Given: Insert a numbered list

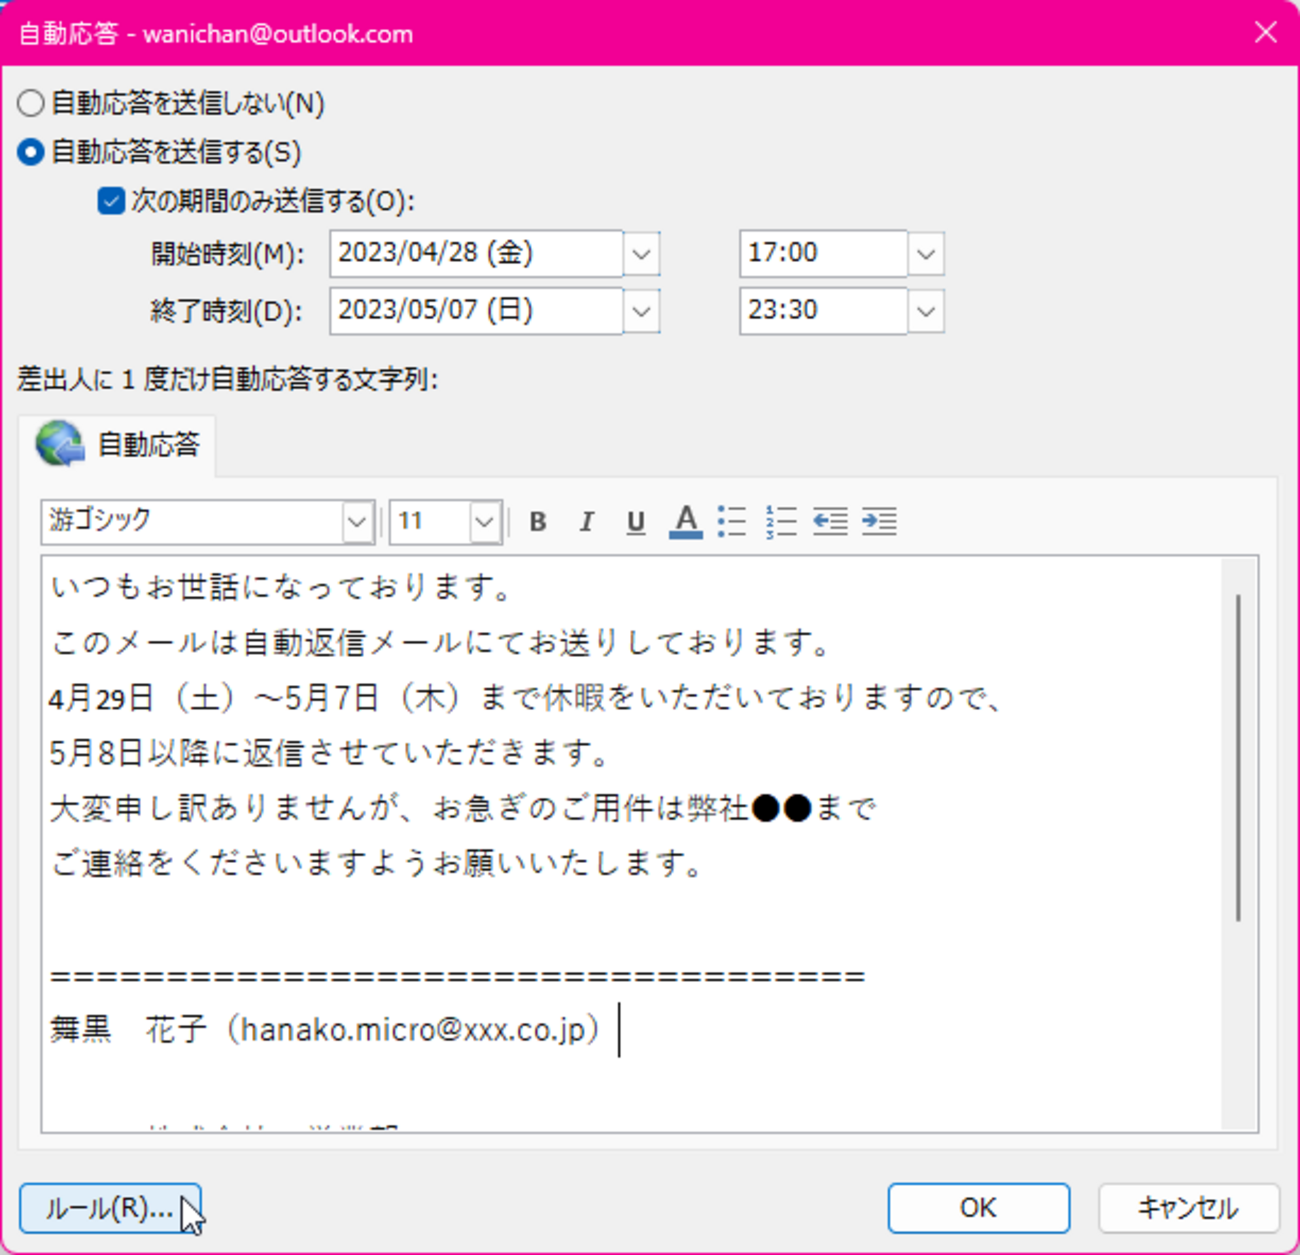Looking at the screenshot, I should (x=782, y=521).
